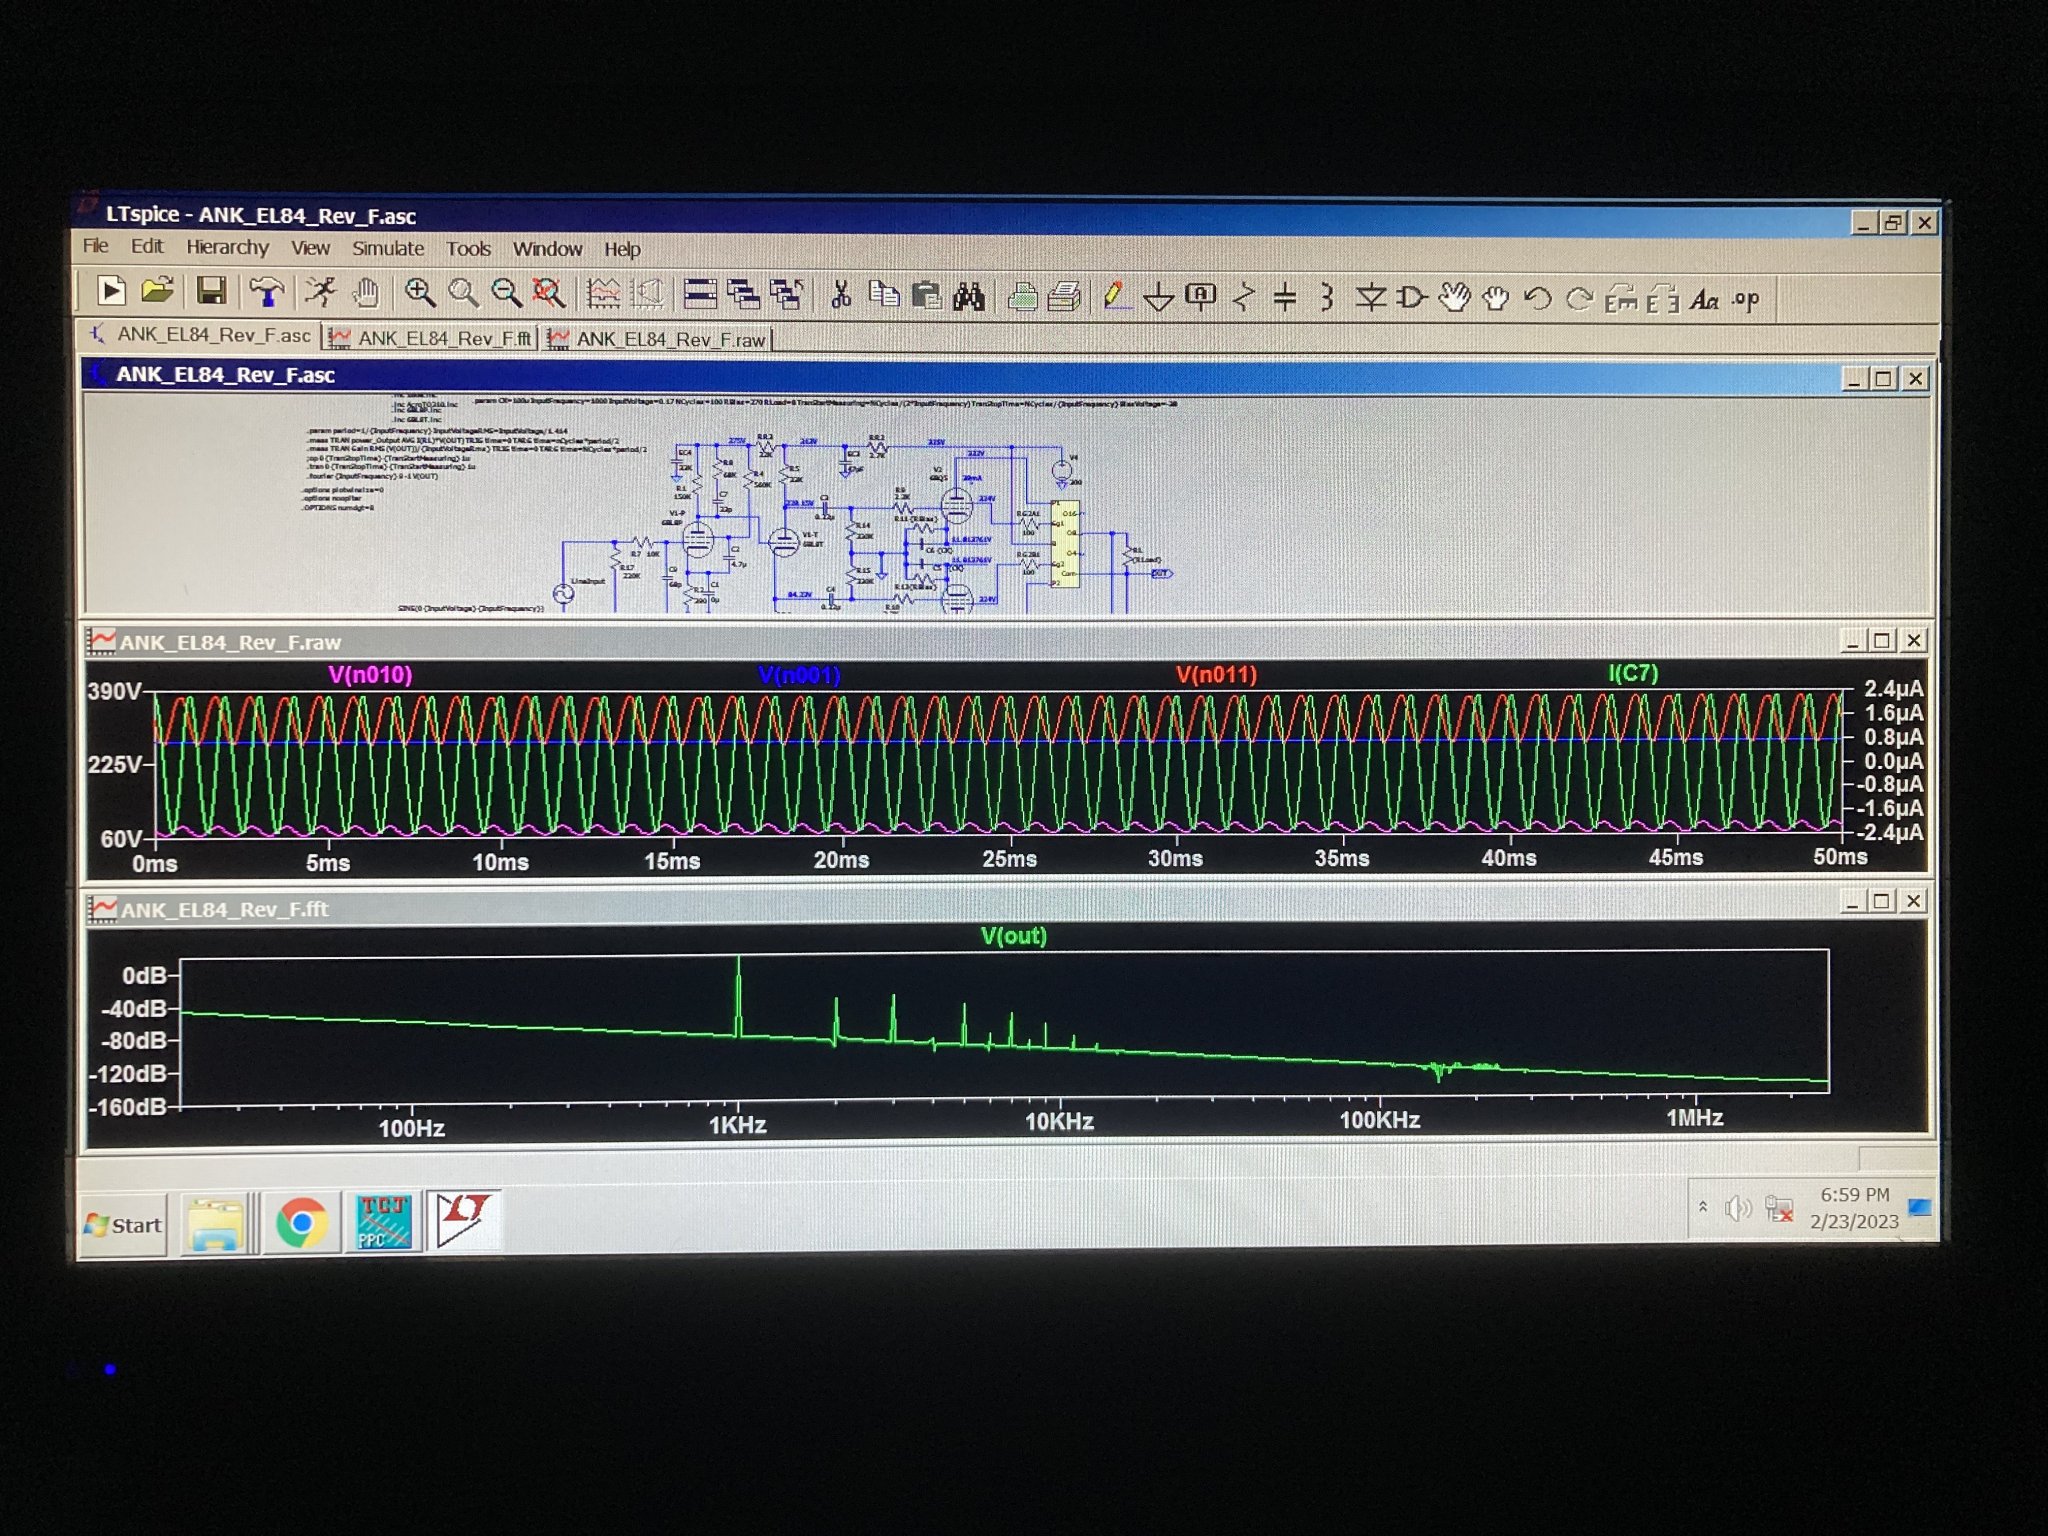
Task: Show hidden system tray icons
Action: click(x=1703, y=1208)
